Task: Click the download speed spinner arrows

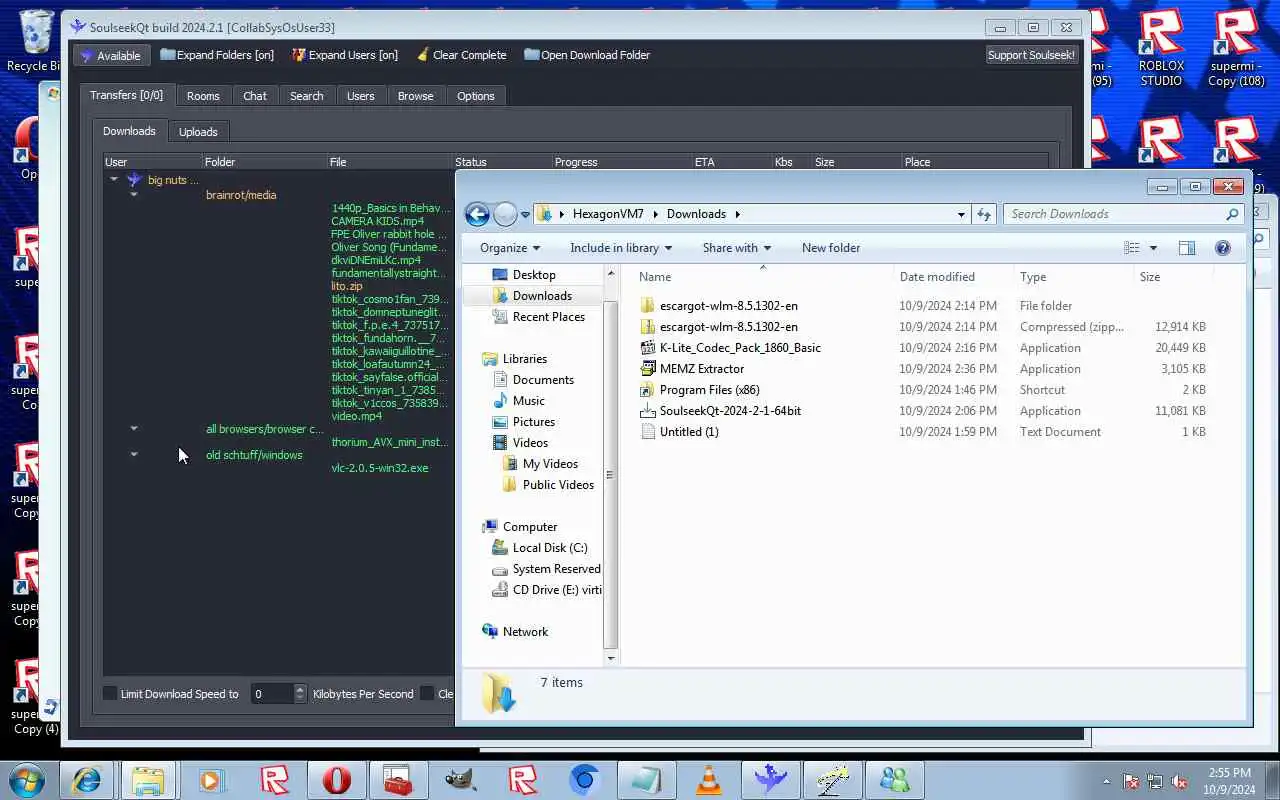Action: [x=300, y=693]
